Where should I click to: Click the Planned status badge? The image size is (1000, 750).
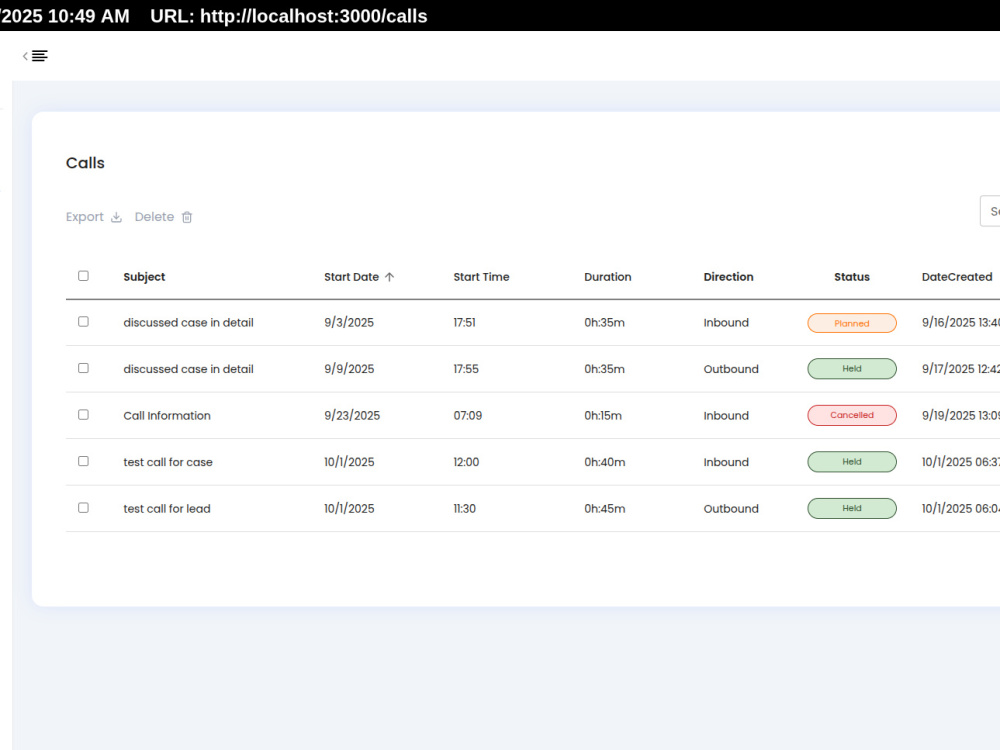coord(852,323)
